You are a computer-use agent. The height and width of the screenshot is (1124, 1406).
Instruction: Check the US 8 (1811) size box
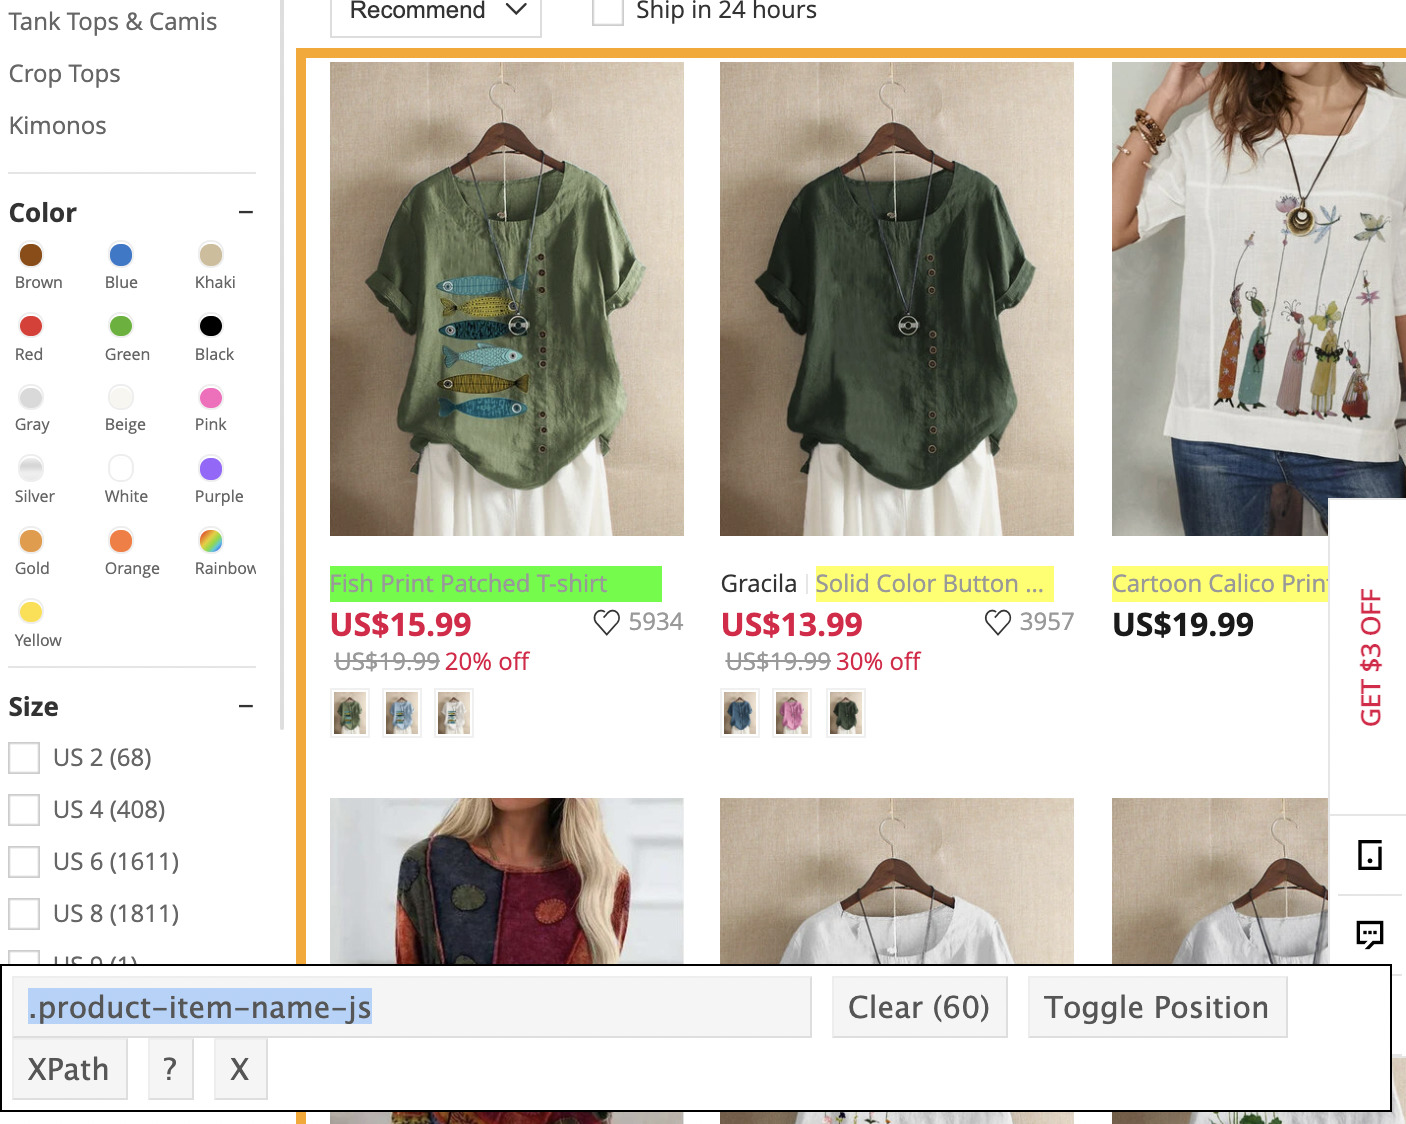24,914
